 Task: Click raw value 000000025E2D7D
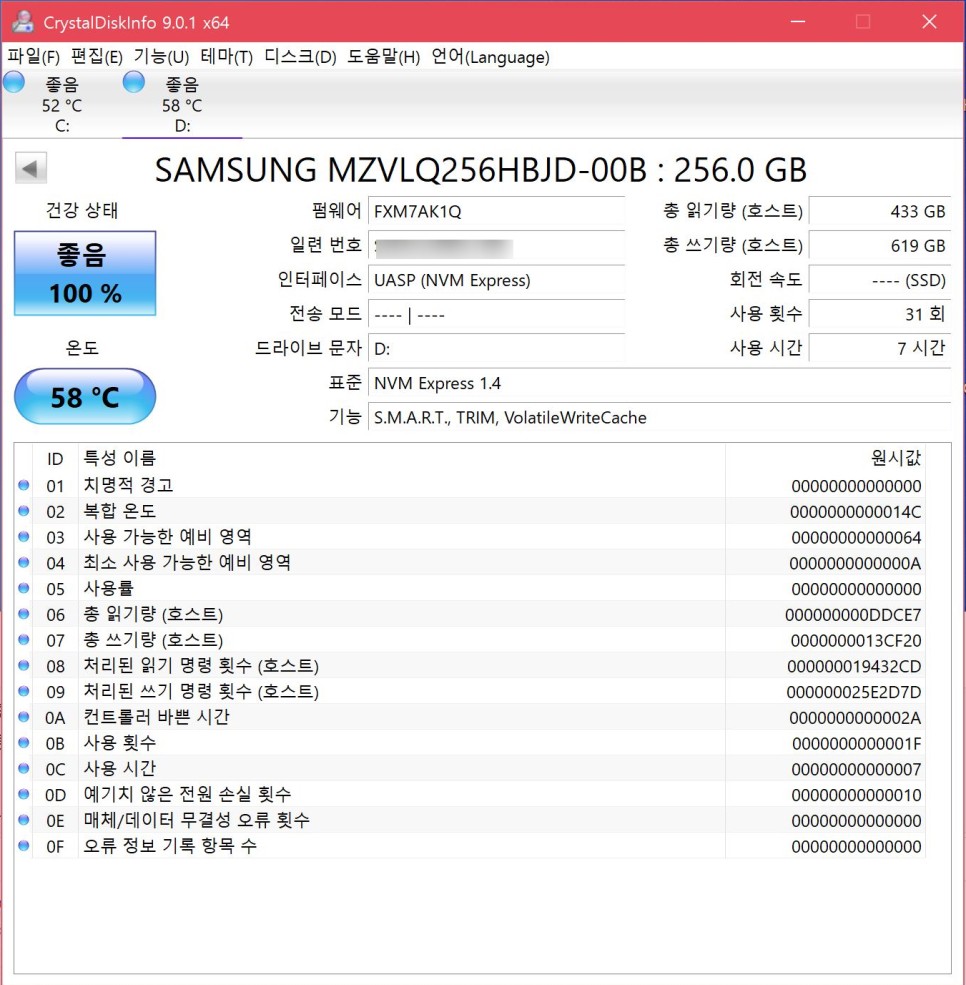854,692
